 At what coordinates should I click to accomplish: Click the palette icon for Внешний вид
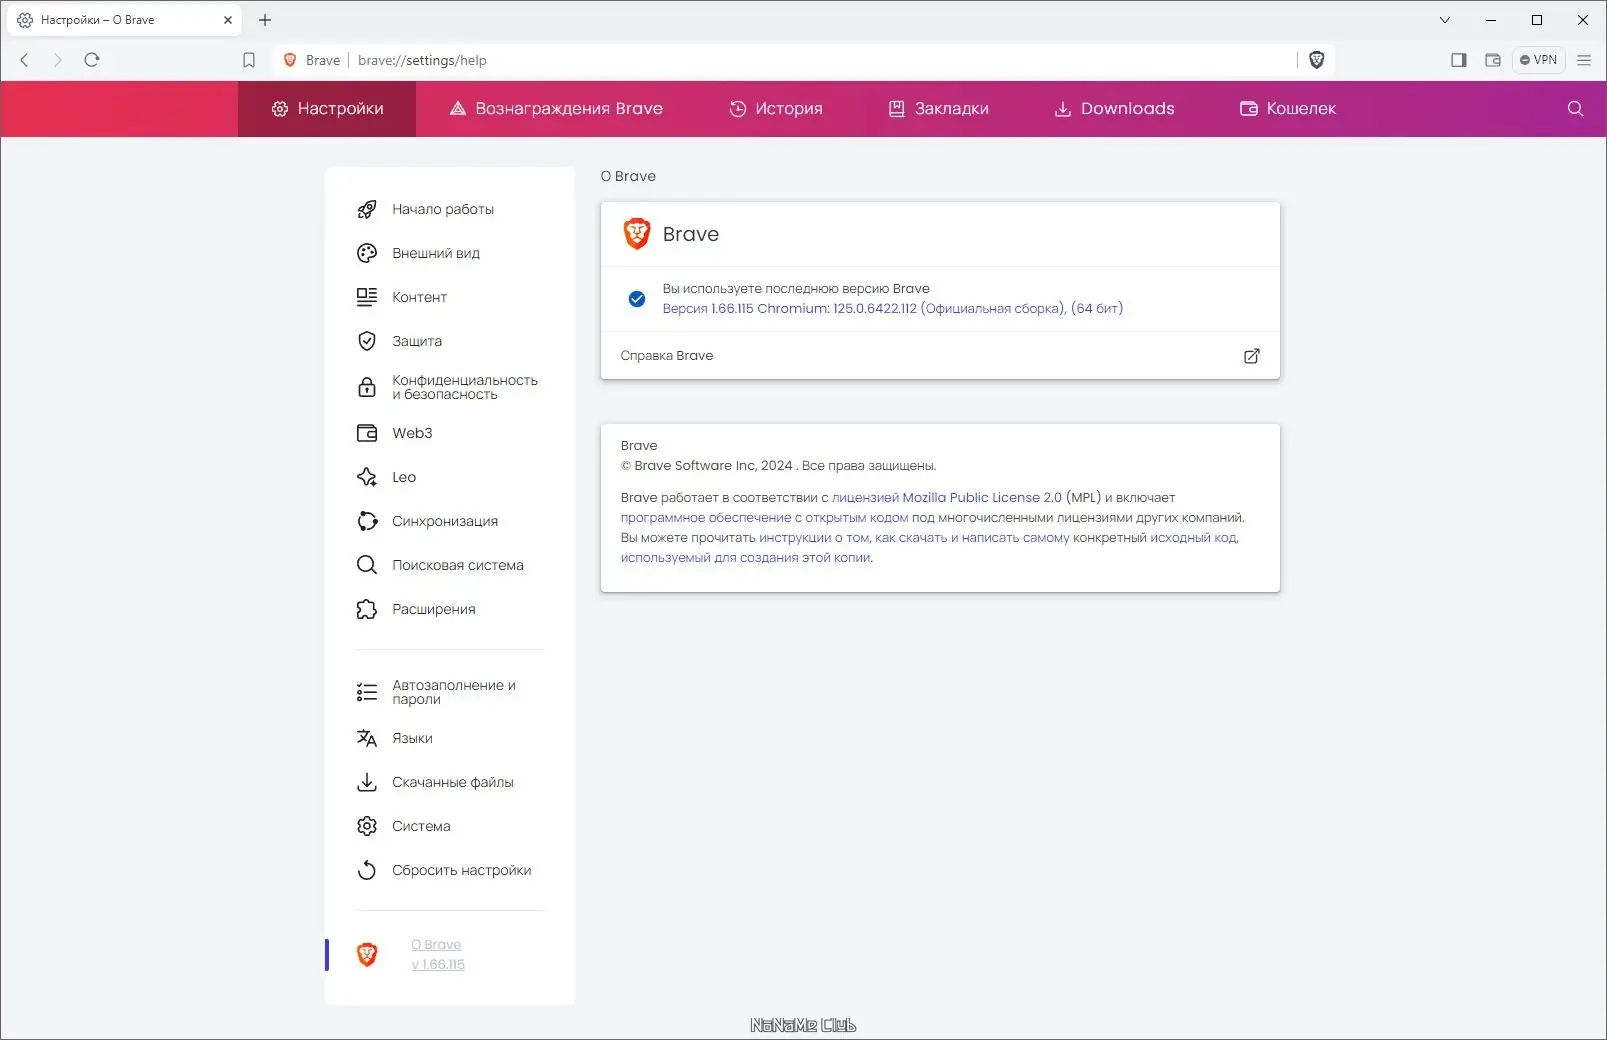coord(367,253)
